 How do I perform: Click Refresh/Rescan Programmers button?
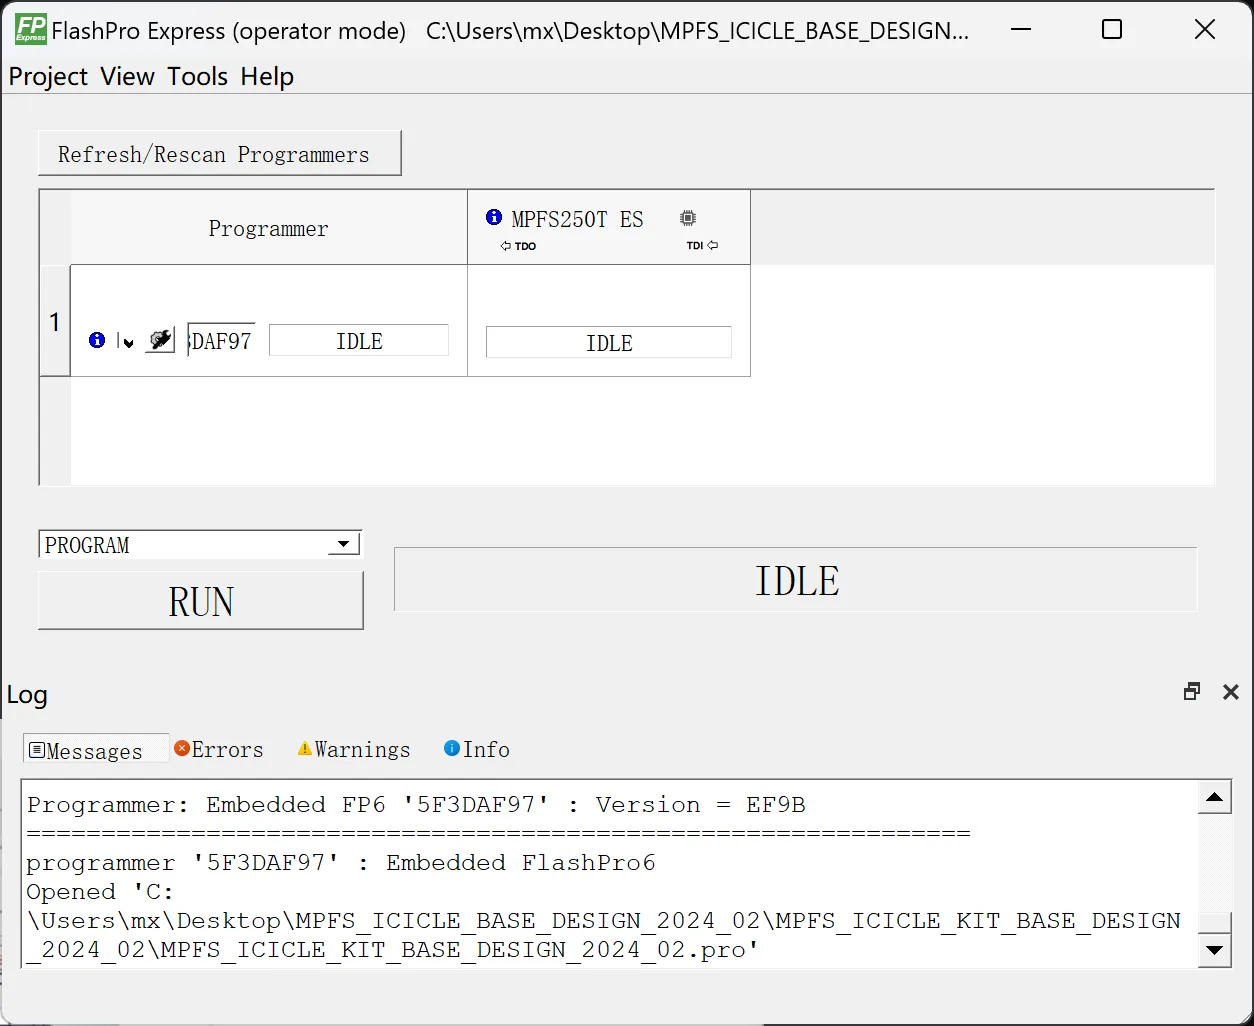point(219,154)
